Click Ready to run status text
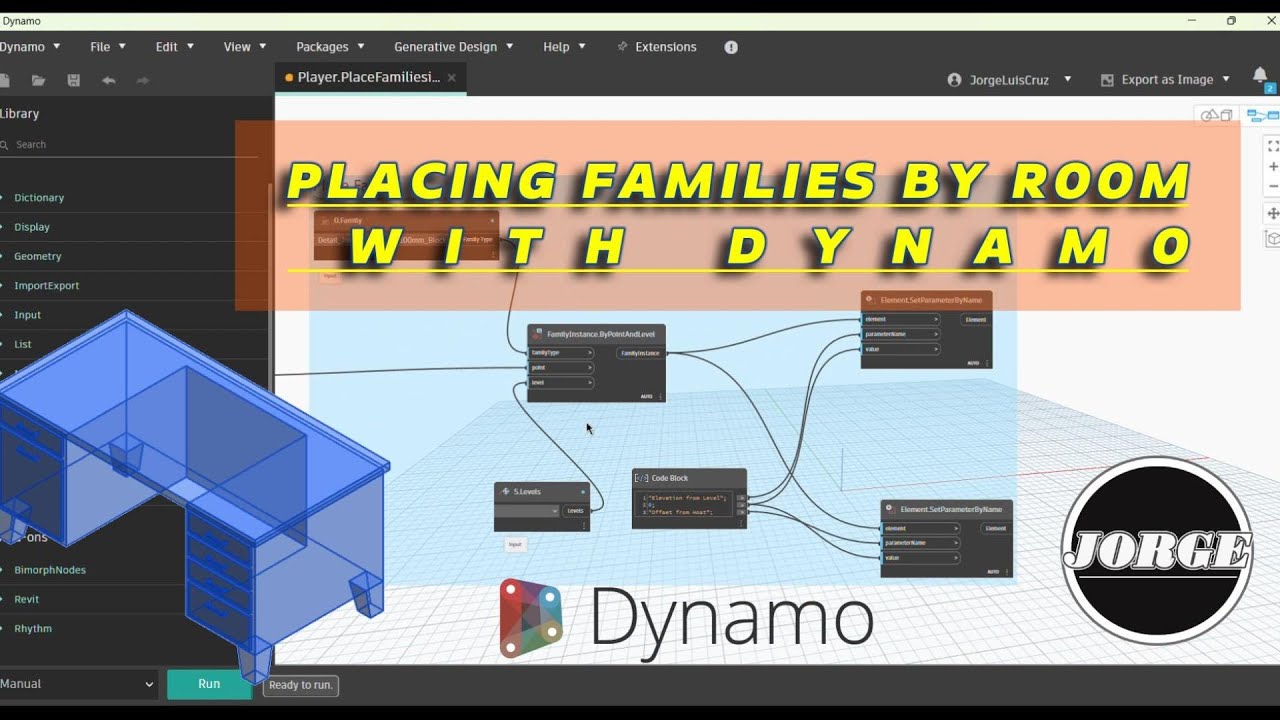Screen dimensions: 1280x720 coord(301,686)
